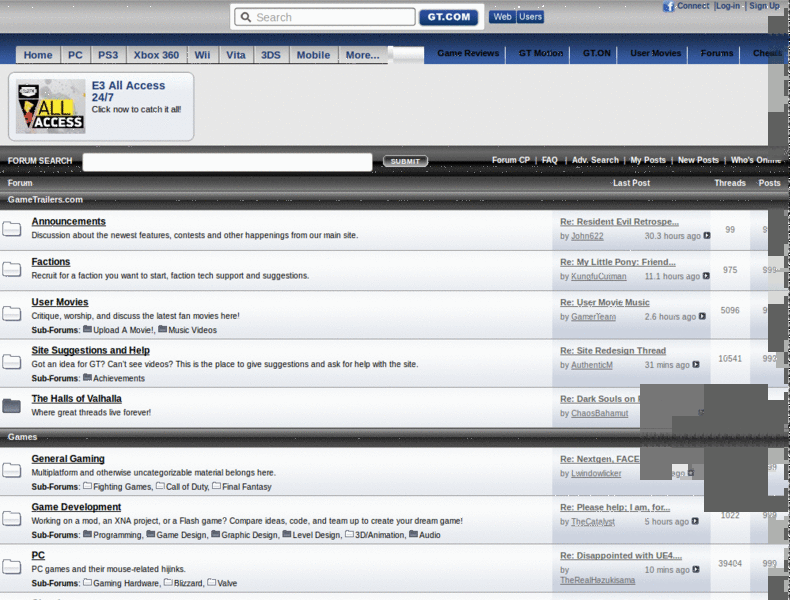Open the Adv. Search link
The height and width of the screenshot is (600, 800).
point(595,160)
